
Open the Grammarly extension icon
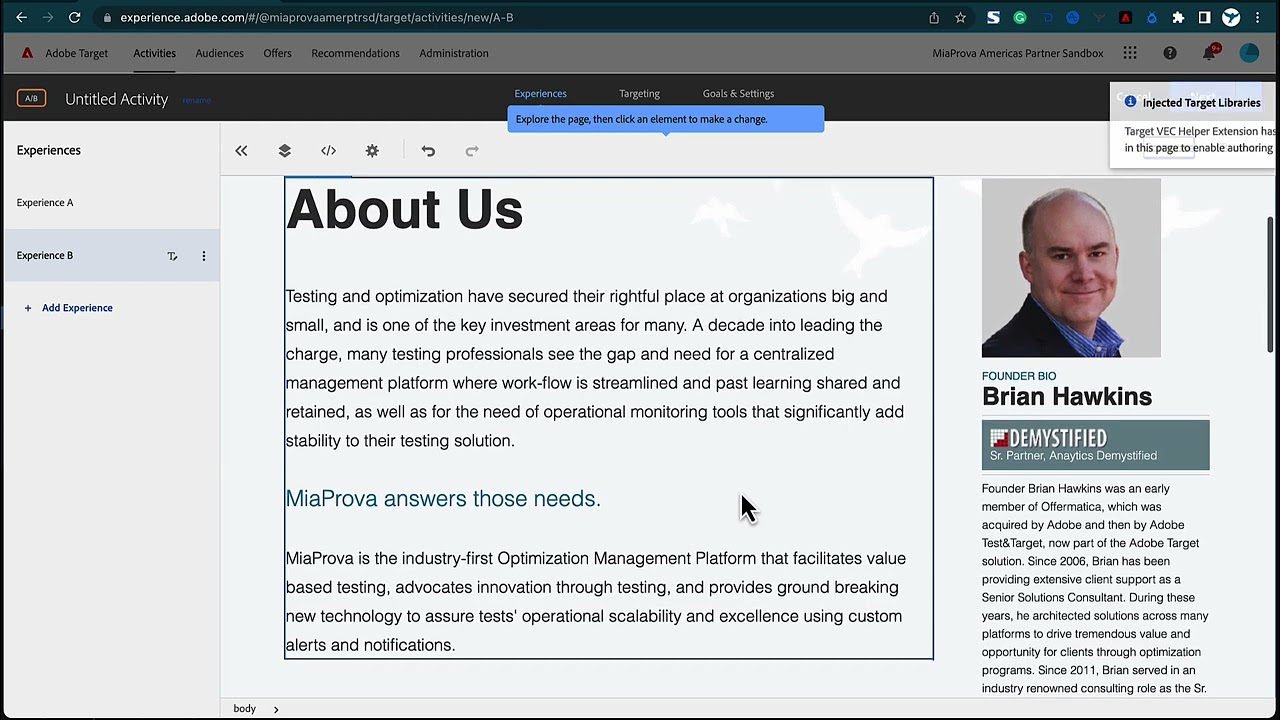click(x=1020, y=17)
